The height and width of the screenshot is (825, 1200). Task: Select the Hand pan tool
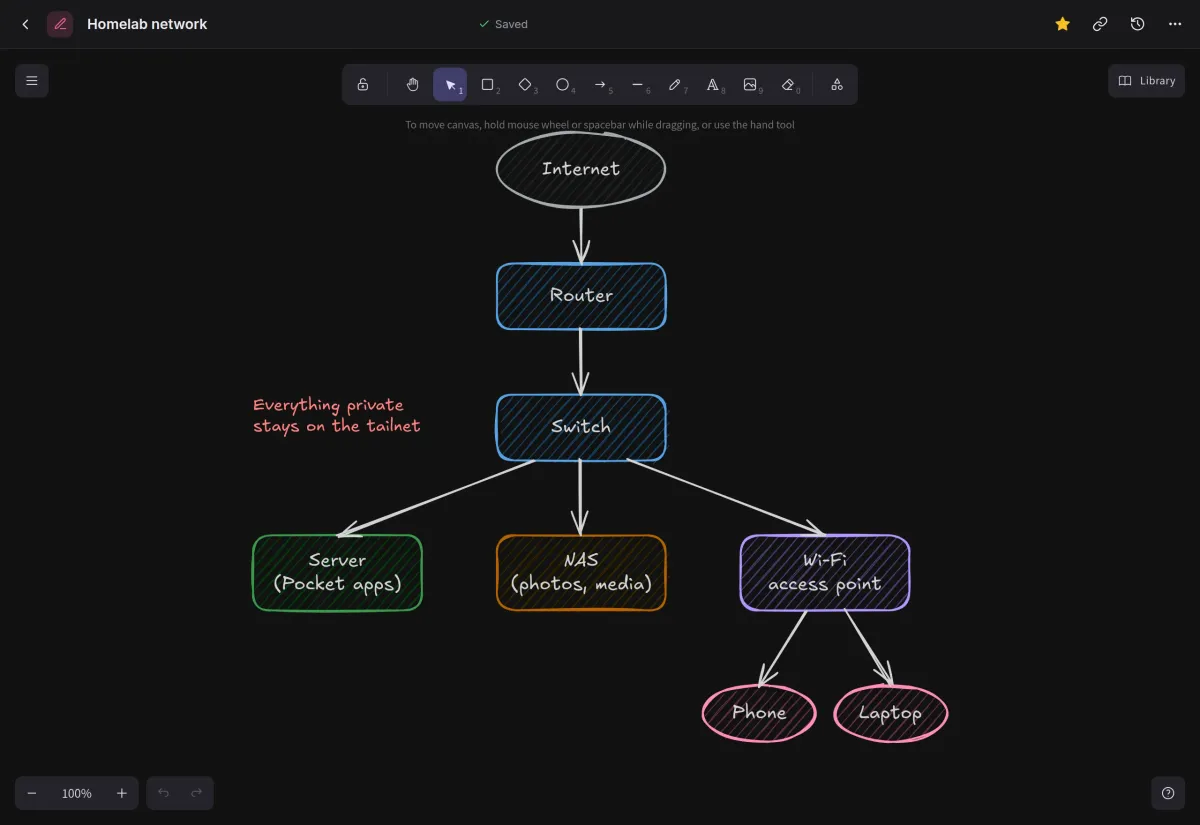(412, 85)
